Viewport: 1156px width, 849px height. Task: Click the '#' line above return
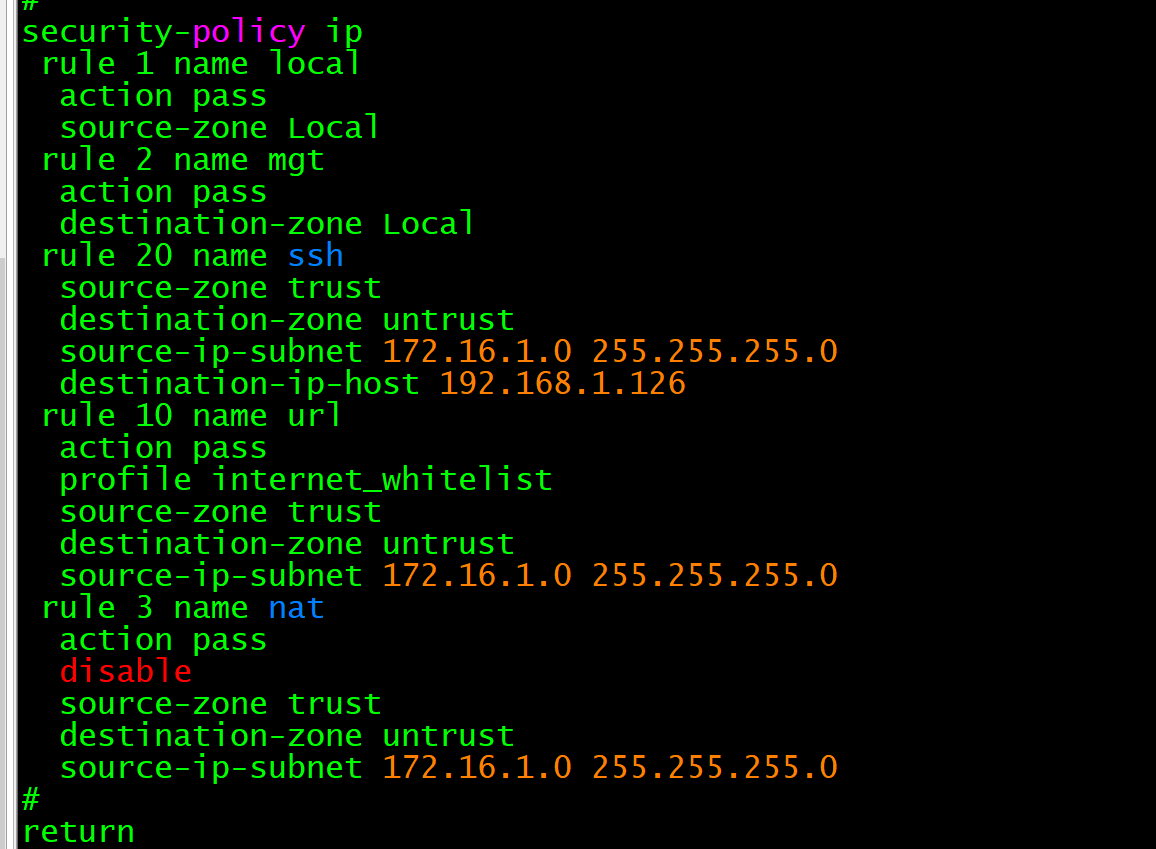[x=31, y=800]
